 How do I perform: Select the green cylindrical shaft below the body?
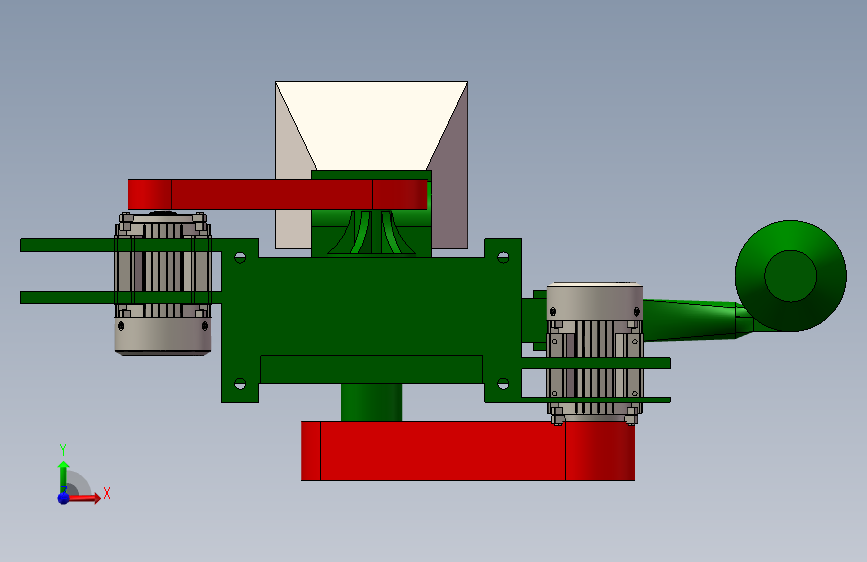[x=371, y=402]
